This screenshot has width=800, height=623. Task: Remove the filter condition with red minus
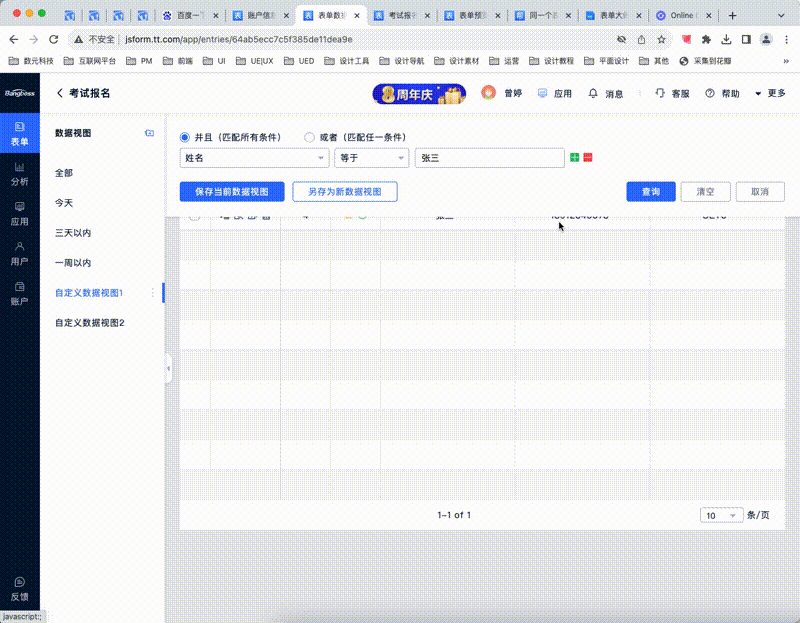588,158
